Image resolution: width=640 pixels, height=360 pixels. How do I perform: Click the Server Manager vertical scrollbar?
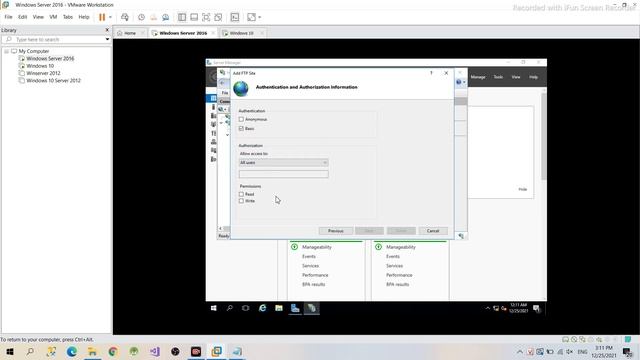[x=544, y=136]
